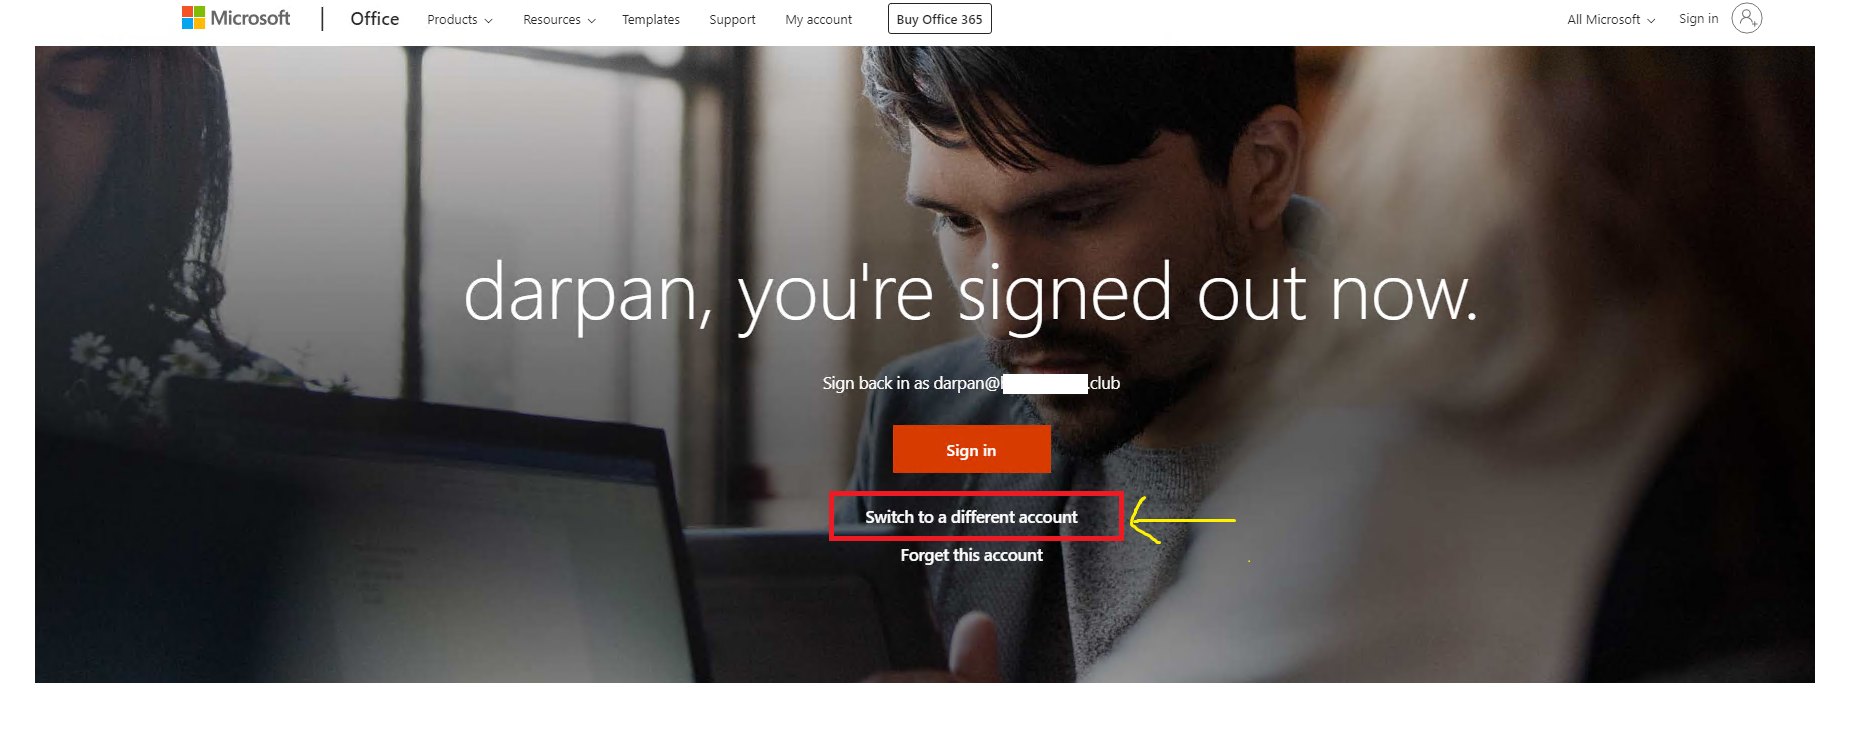Go to My account in navigation
The image size is (1850, 730).
818,19
